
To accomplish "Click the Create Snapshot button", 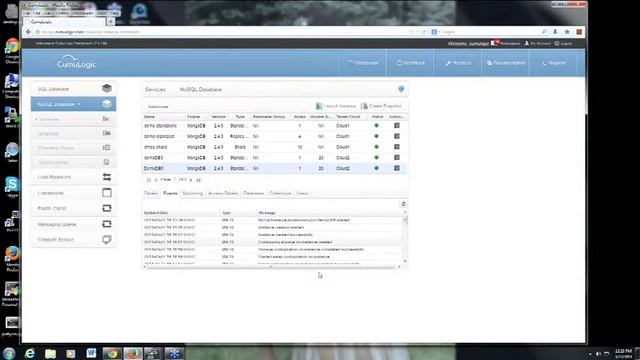I will point(381,106).
